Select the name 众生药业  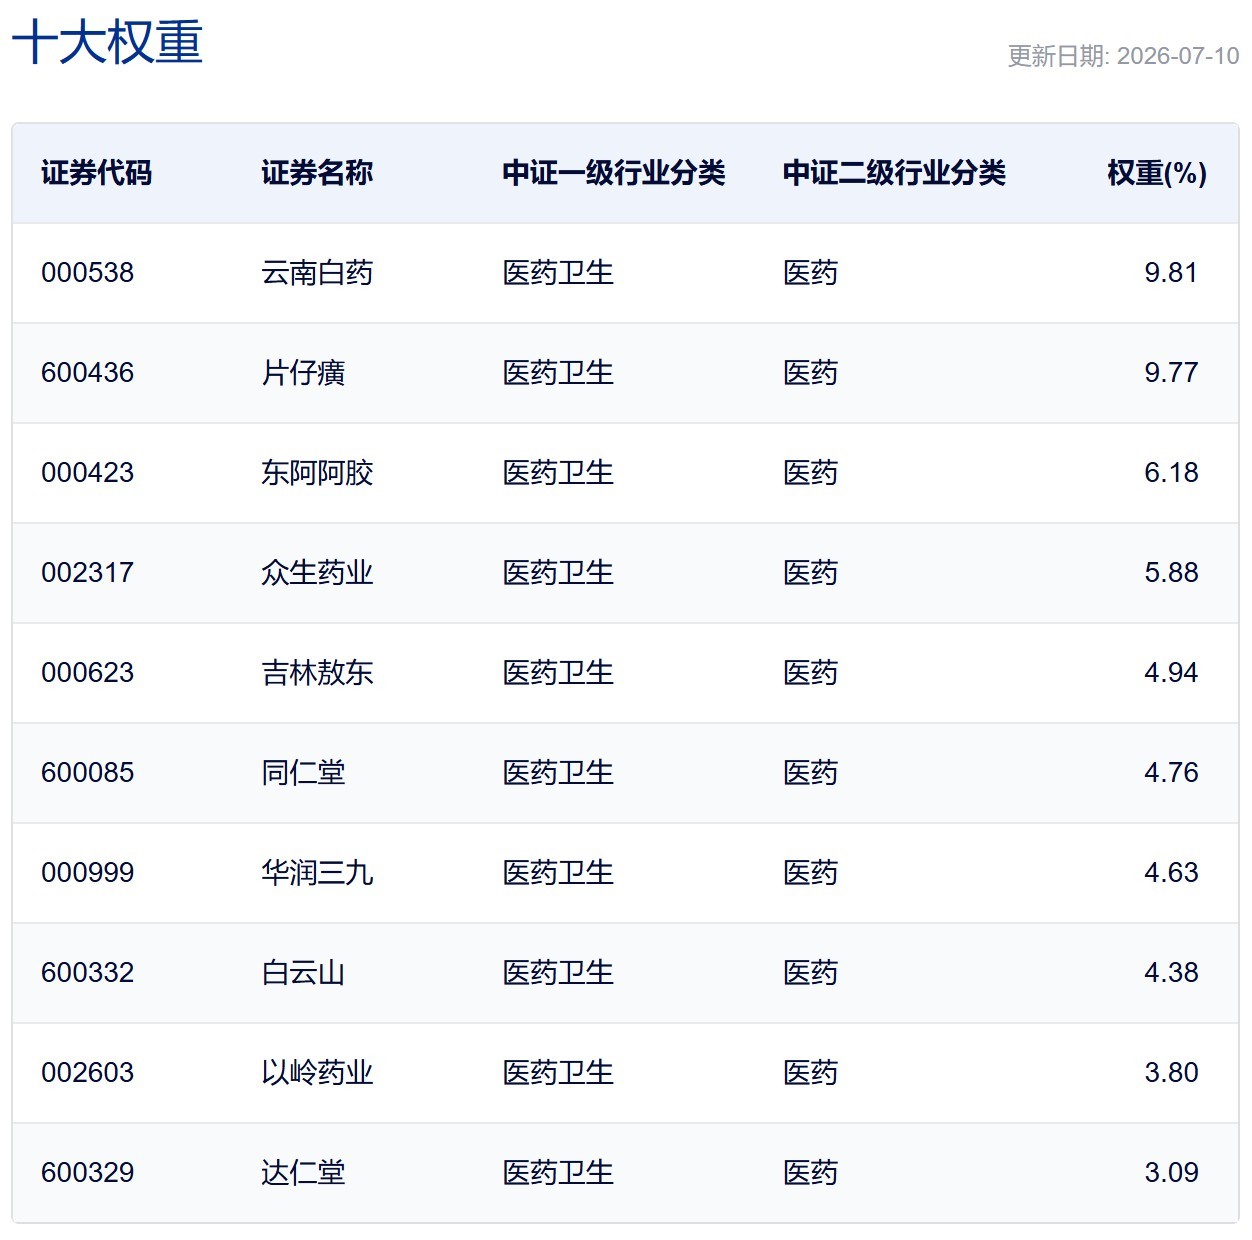coord(317,573)
